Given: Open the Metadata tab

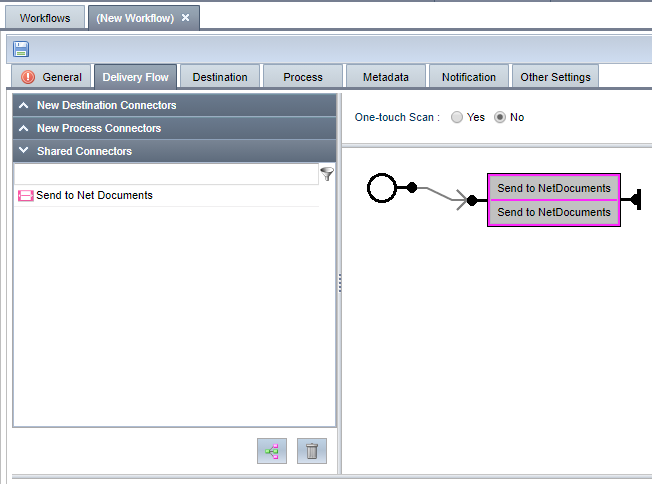Looking at the screenshot, I should coord(385,77).
